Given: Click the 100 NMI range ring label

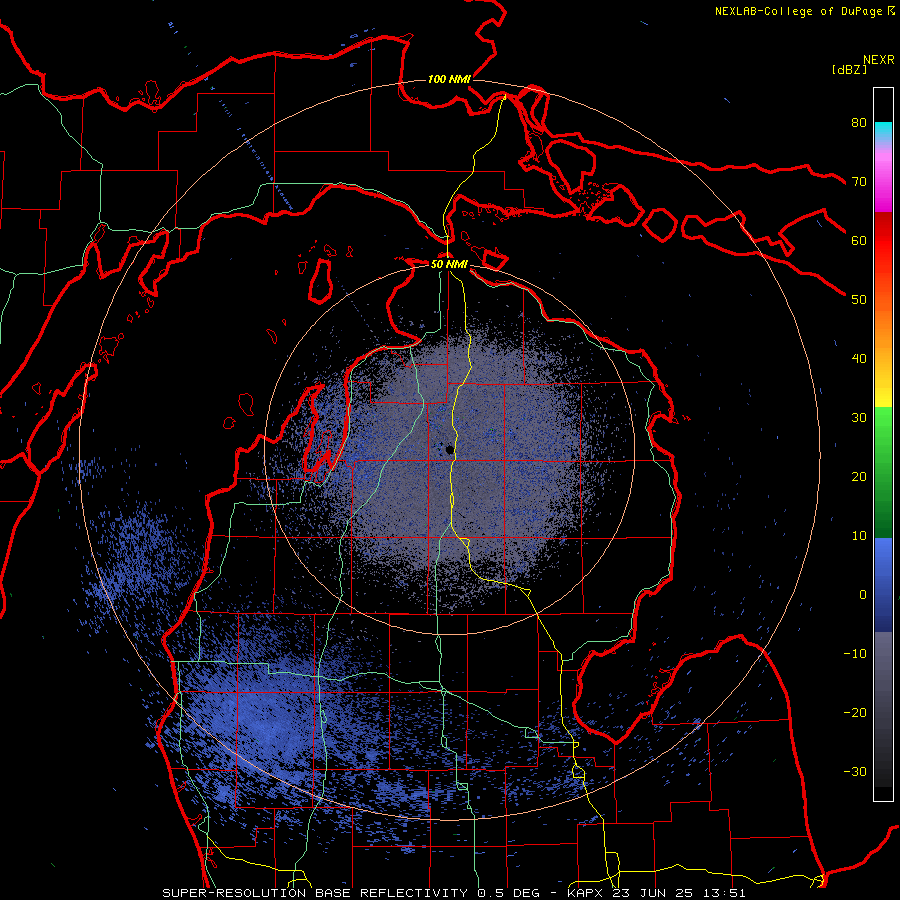Looking at the screenshot, I should pos(449,79).
